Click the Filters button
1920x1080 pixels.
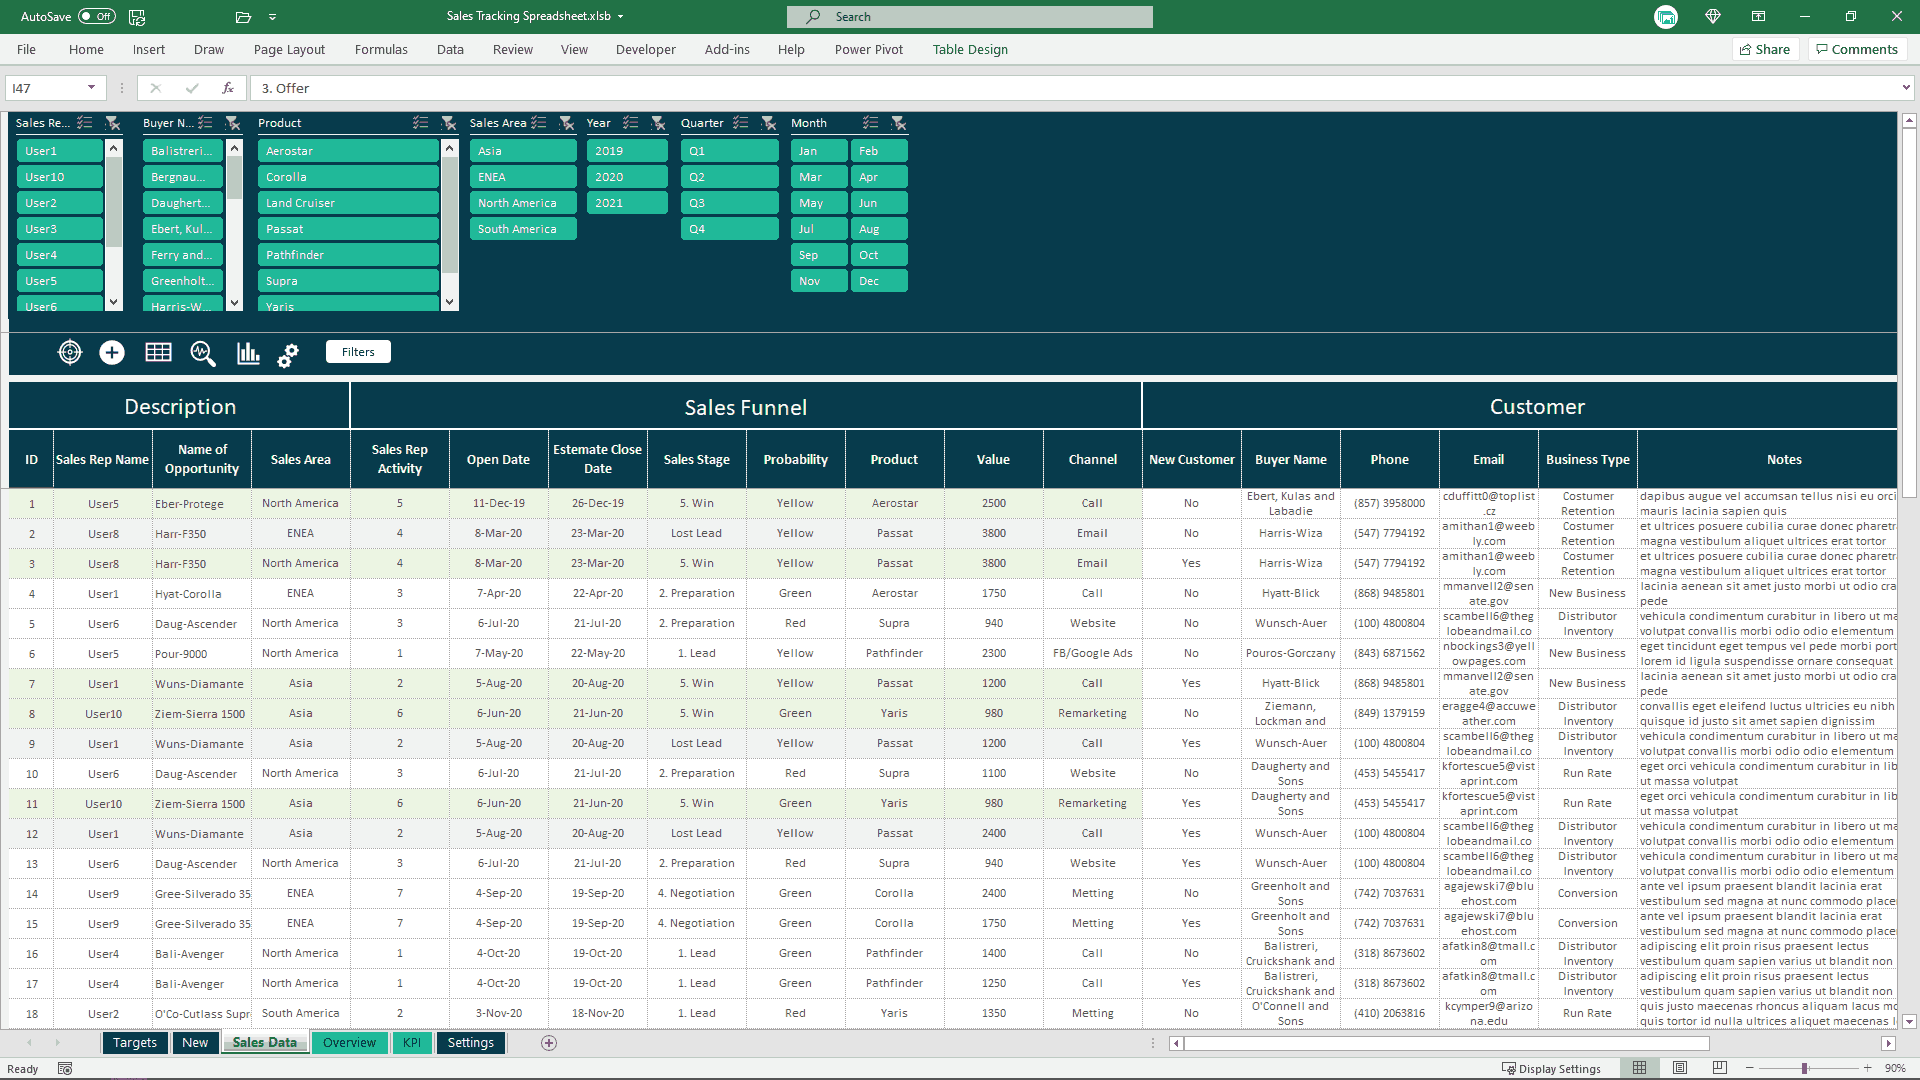click(358, 352)
